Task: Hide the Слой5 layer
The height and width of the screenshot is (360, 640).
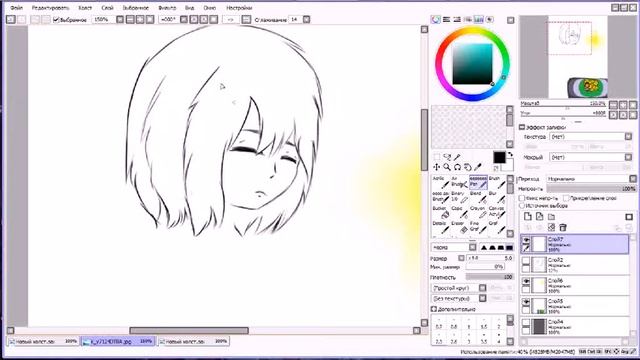Action: [x=526, y=302]
